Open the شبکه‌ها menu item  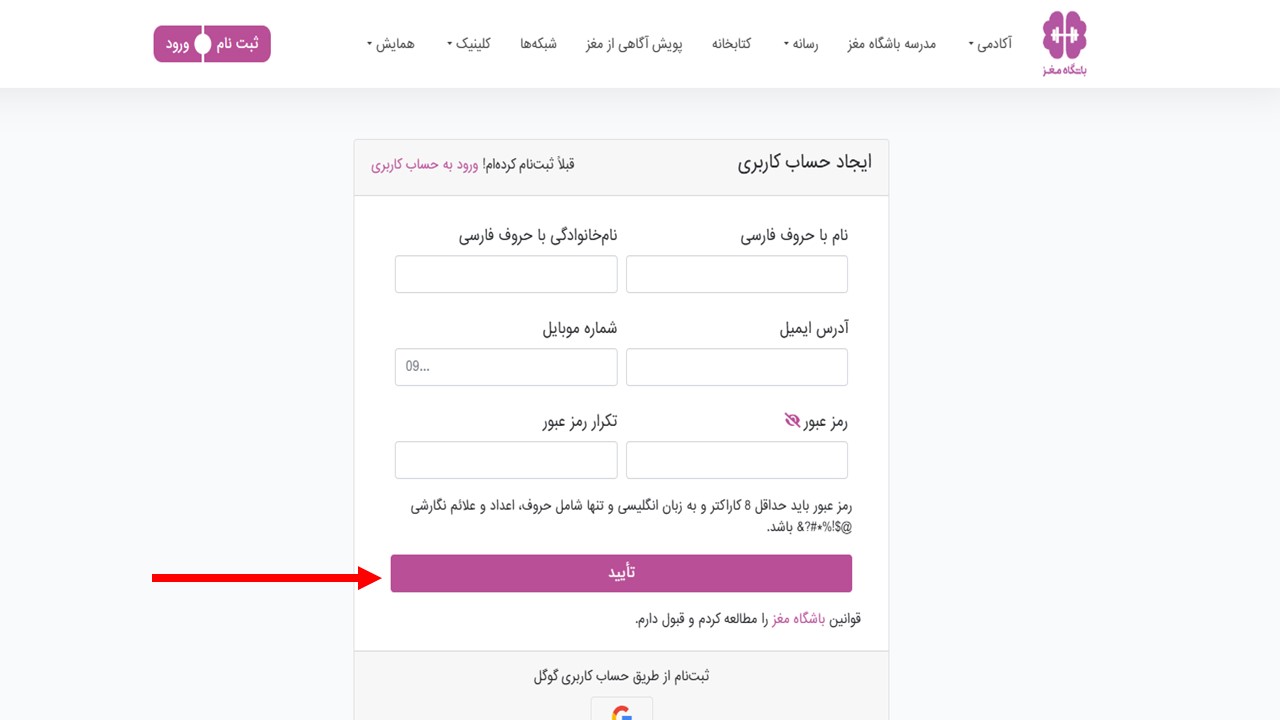pyautogui.click(x=538, y=44)
